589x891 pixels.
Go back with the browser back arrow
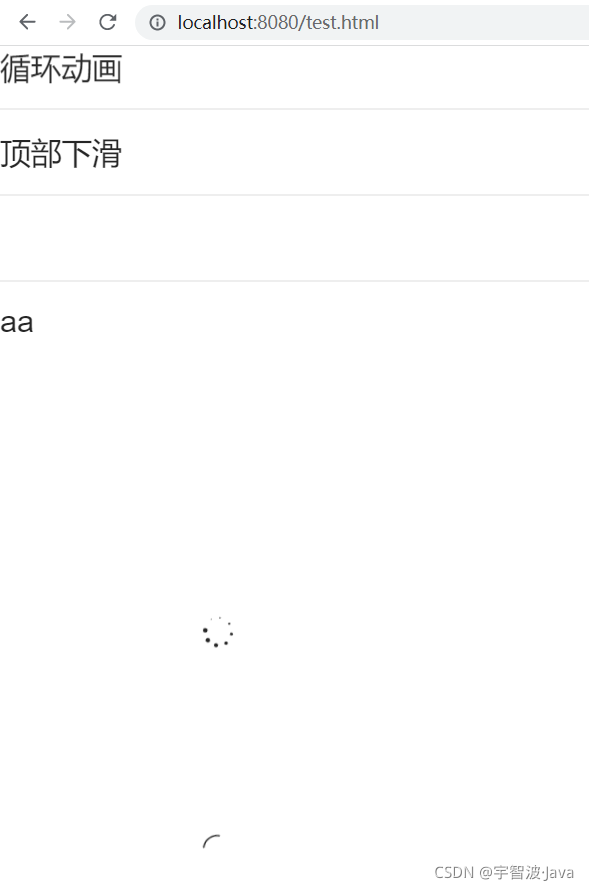tap(27, 22)
